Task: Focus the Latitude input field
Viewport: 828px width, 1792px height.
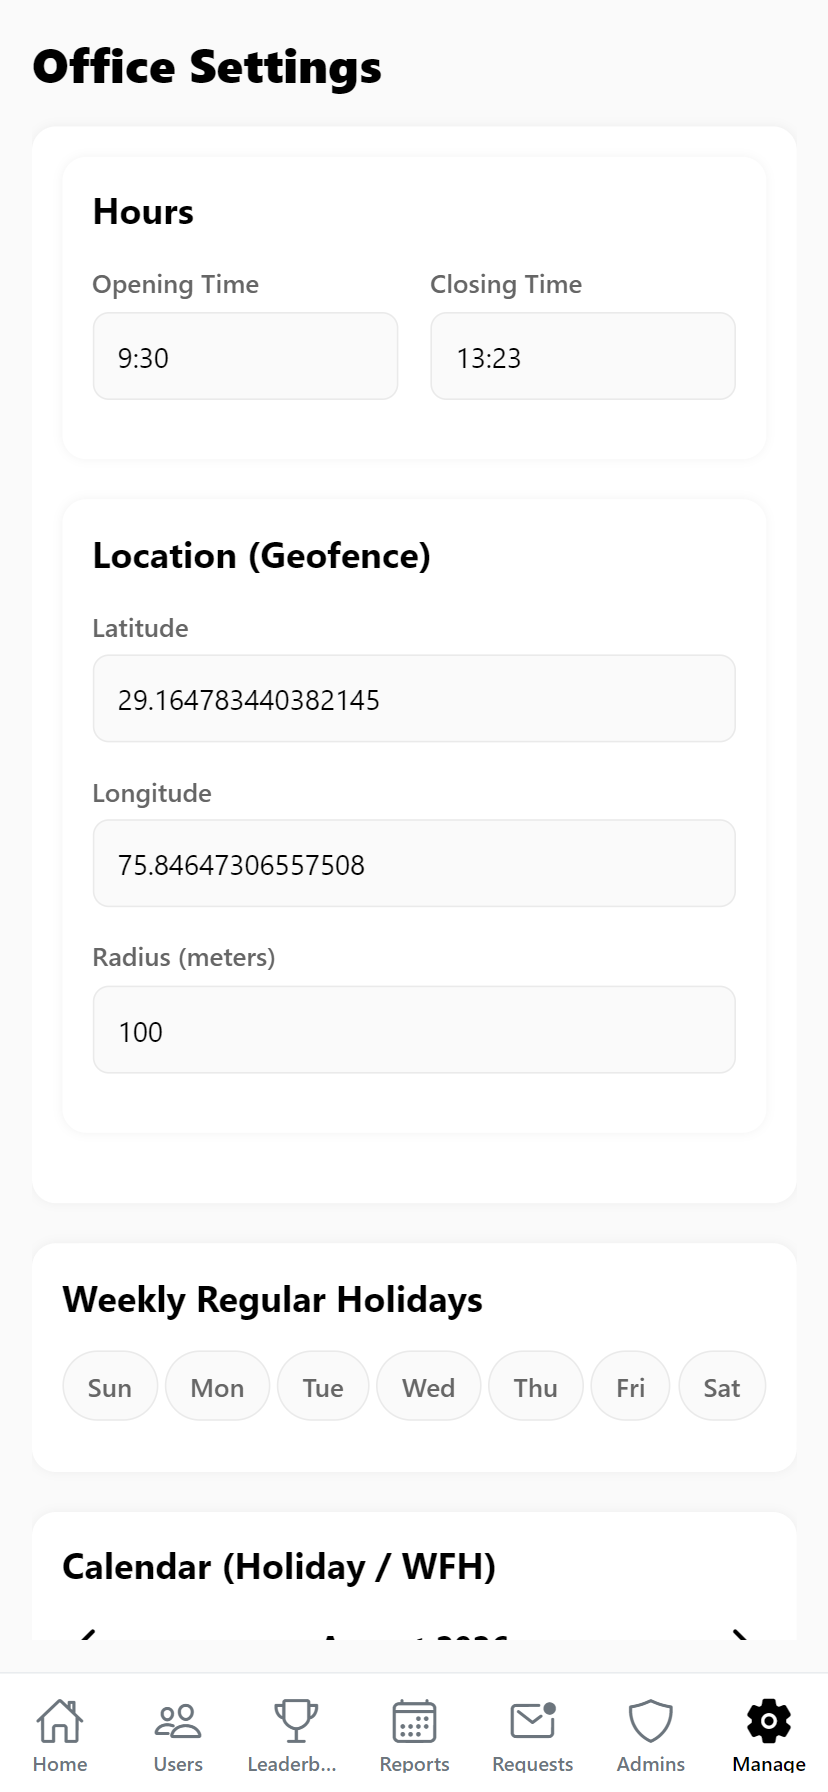Action: (414, 699)
